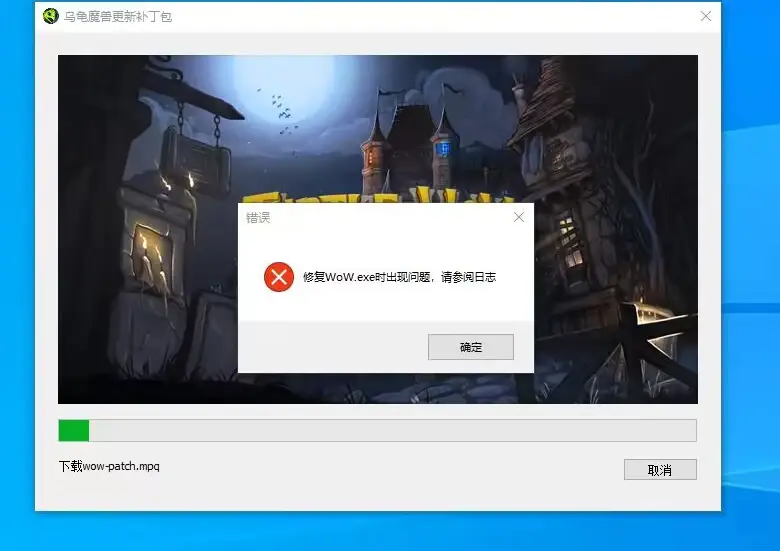
Task: Click the red error X icon
Action: (x=279, y=277)
